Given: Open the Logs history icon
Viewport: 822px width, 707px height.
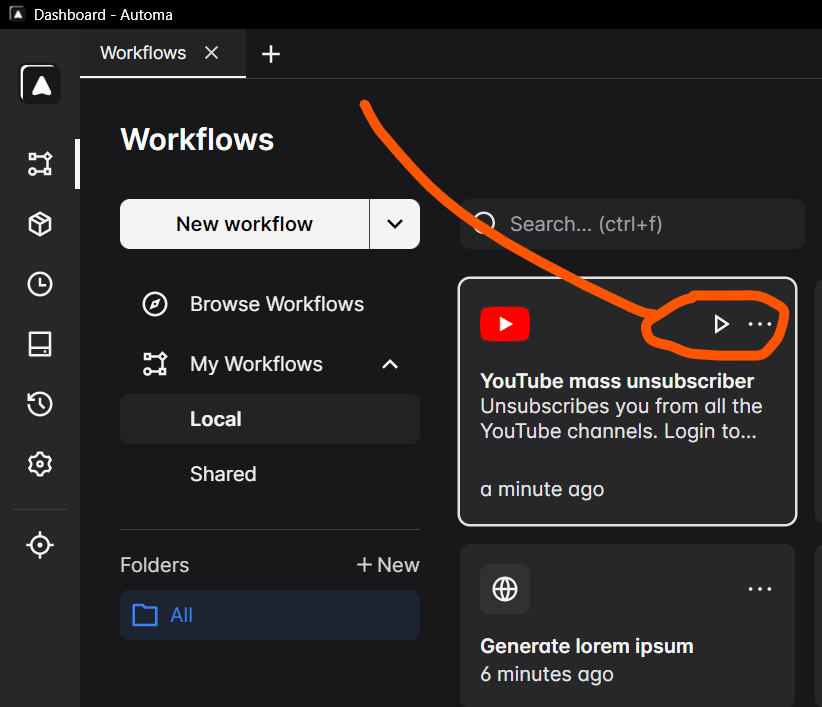Looking at the screenshot, I should (x=40, y=404).
